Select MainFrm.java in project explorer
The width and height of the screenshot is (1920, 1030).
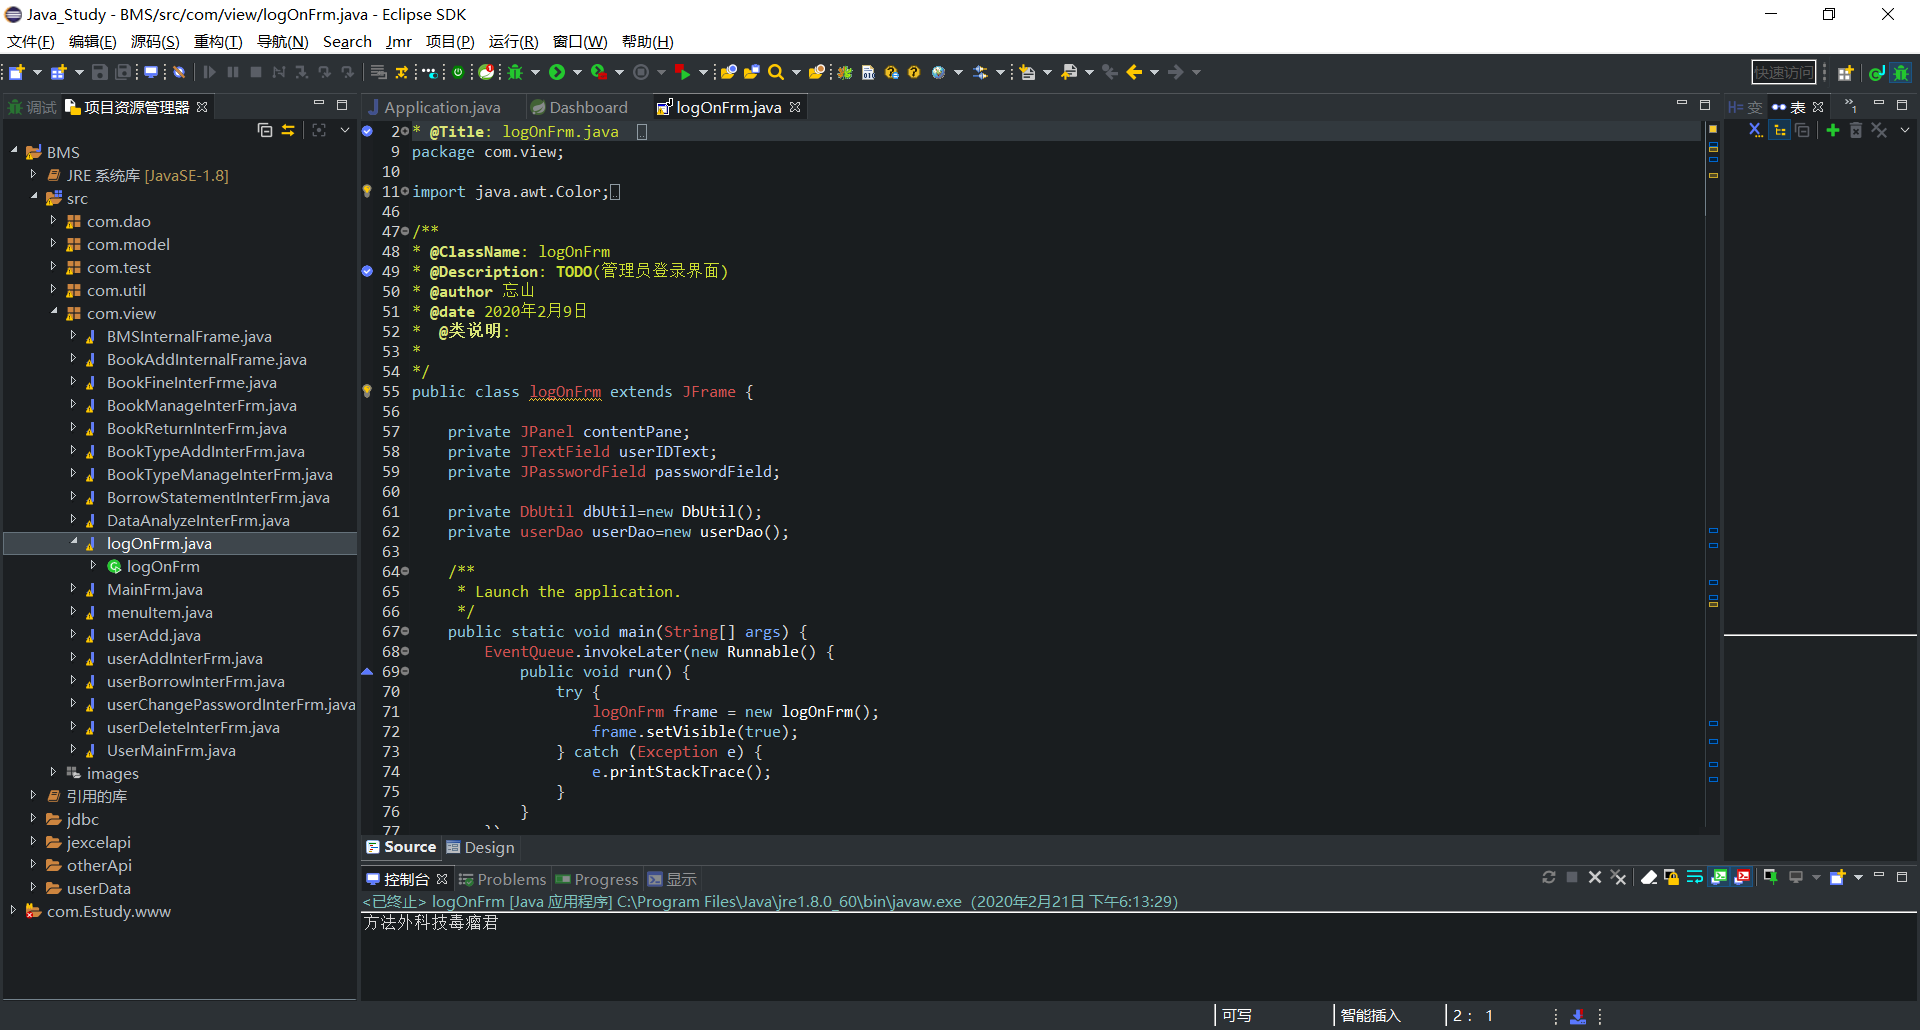[155, 589]
